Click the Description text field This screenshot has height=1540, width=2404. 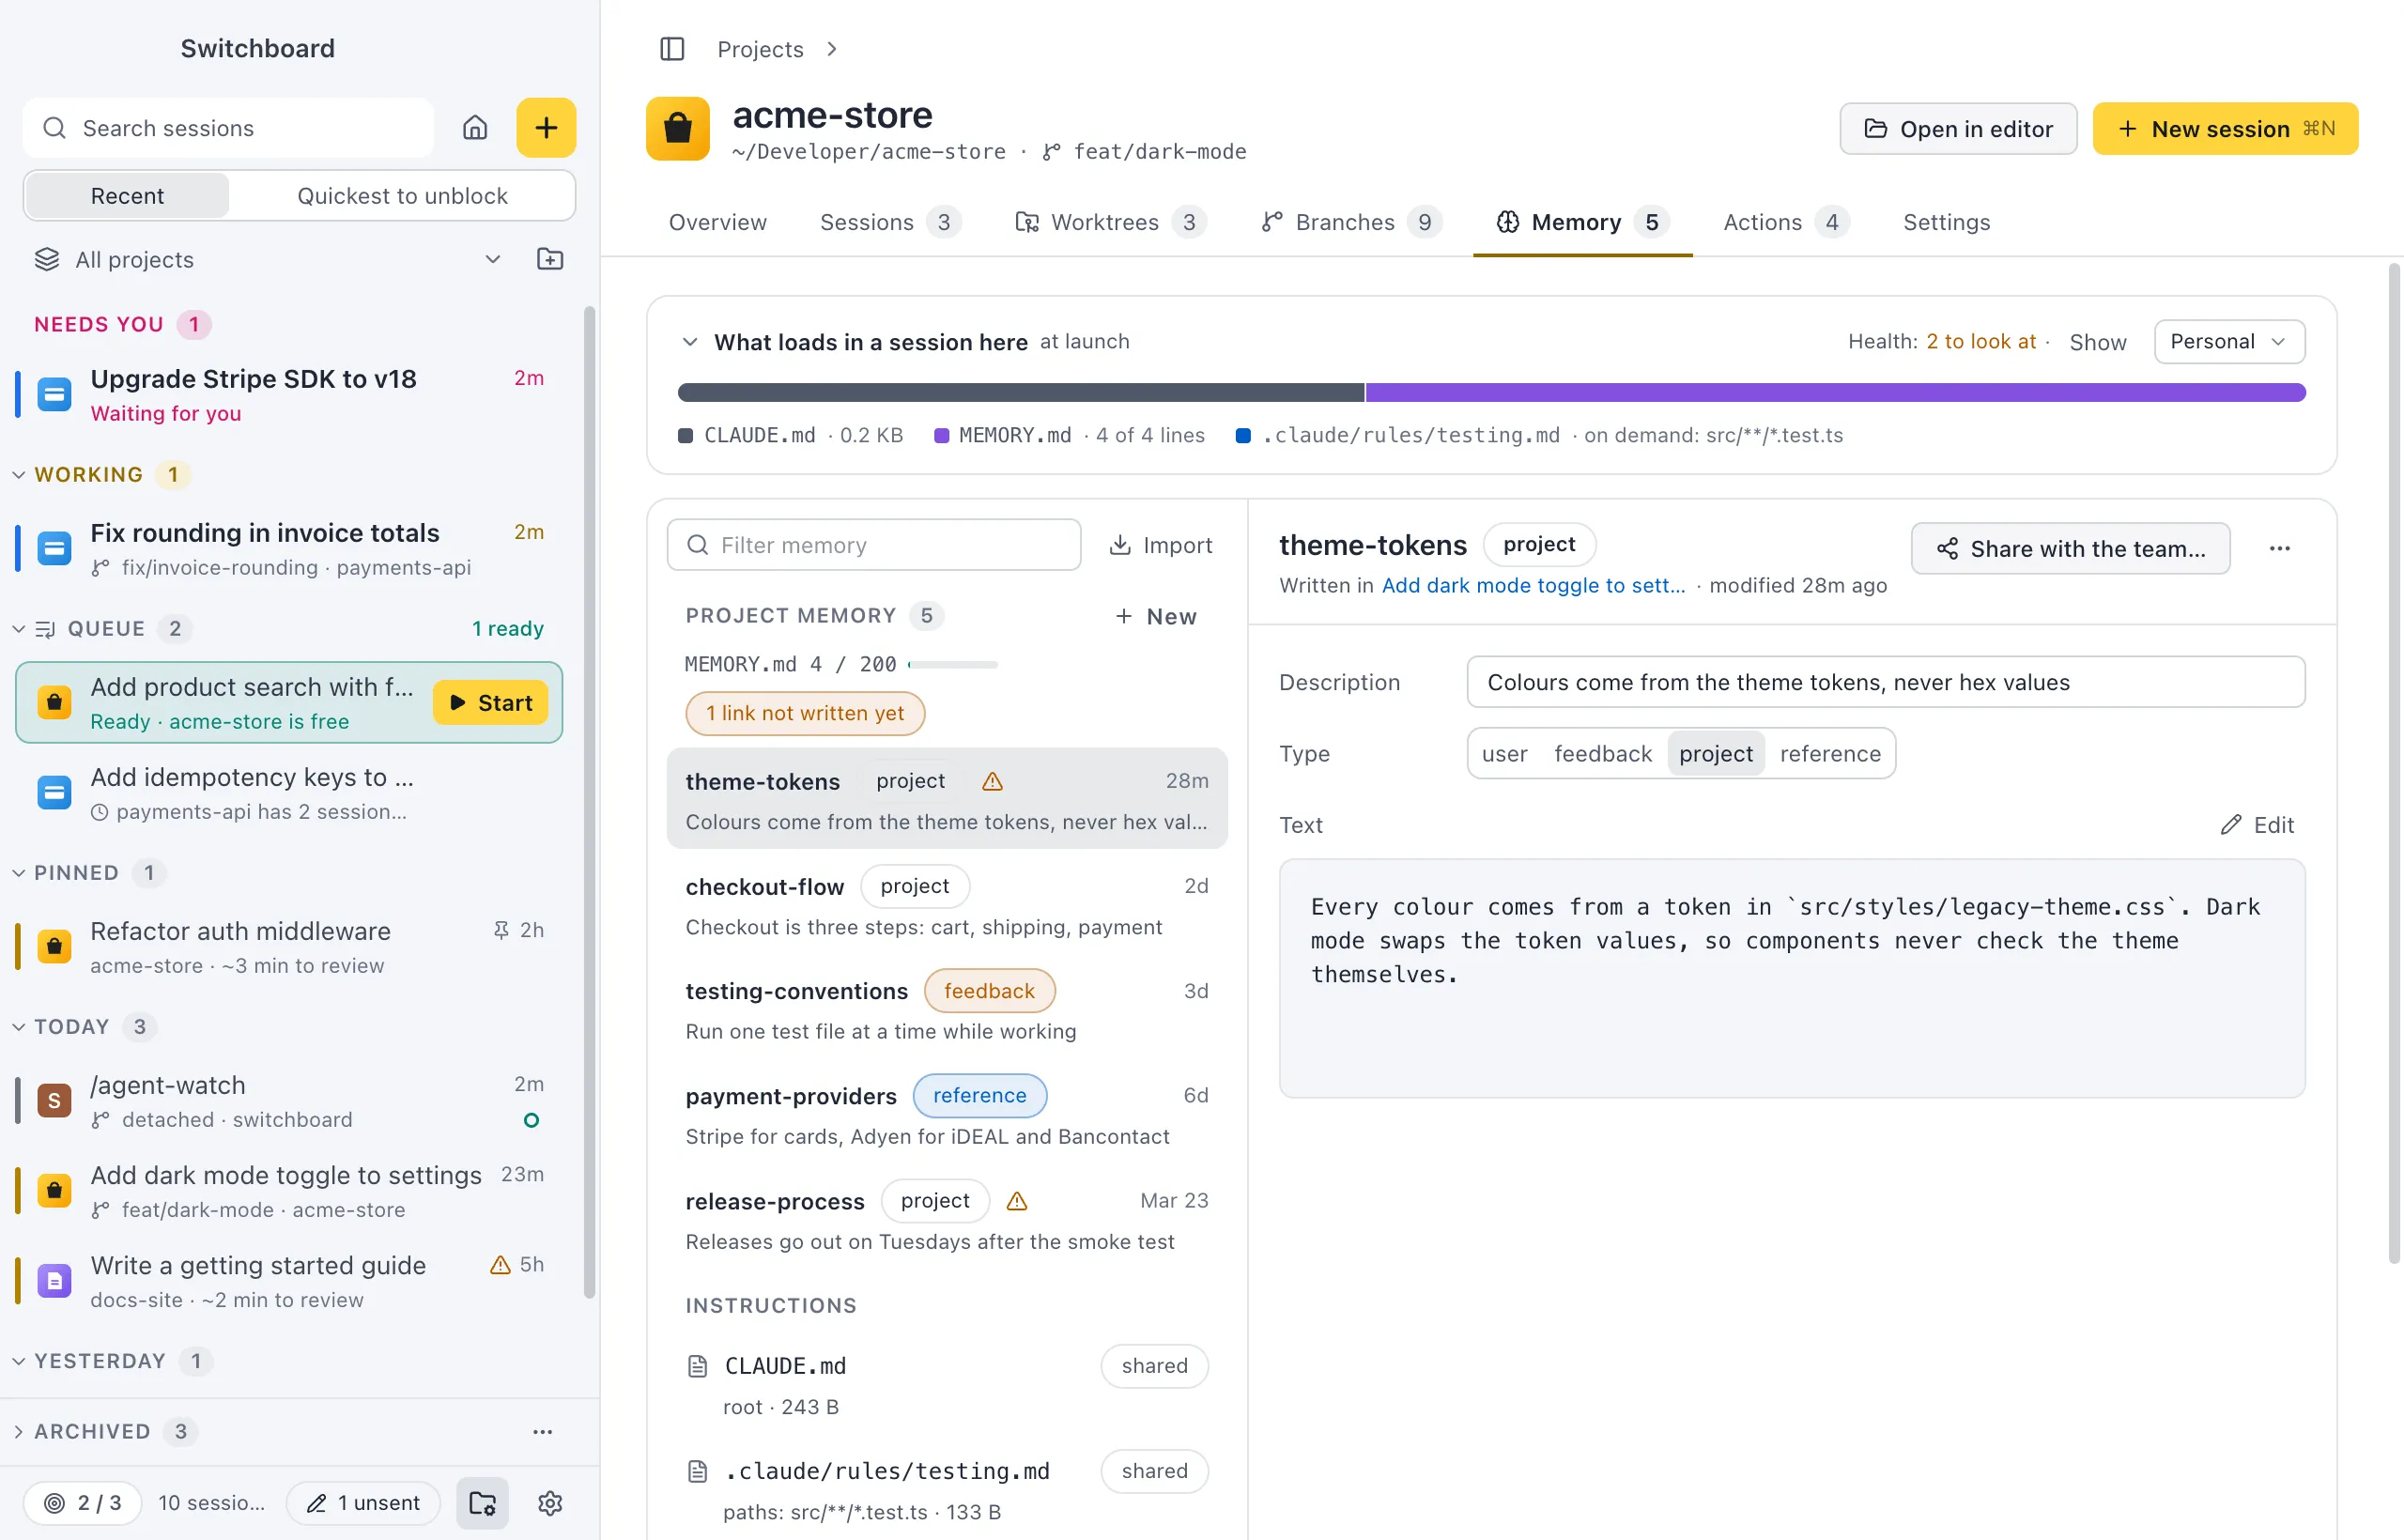(x=1886, y=683)
